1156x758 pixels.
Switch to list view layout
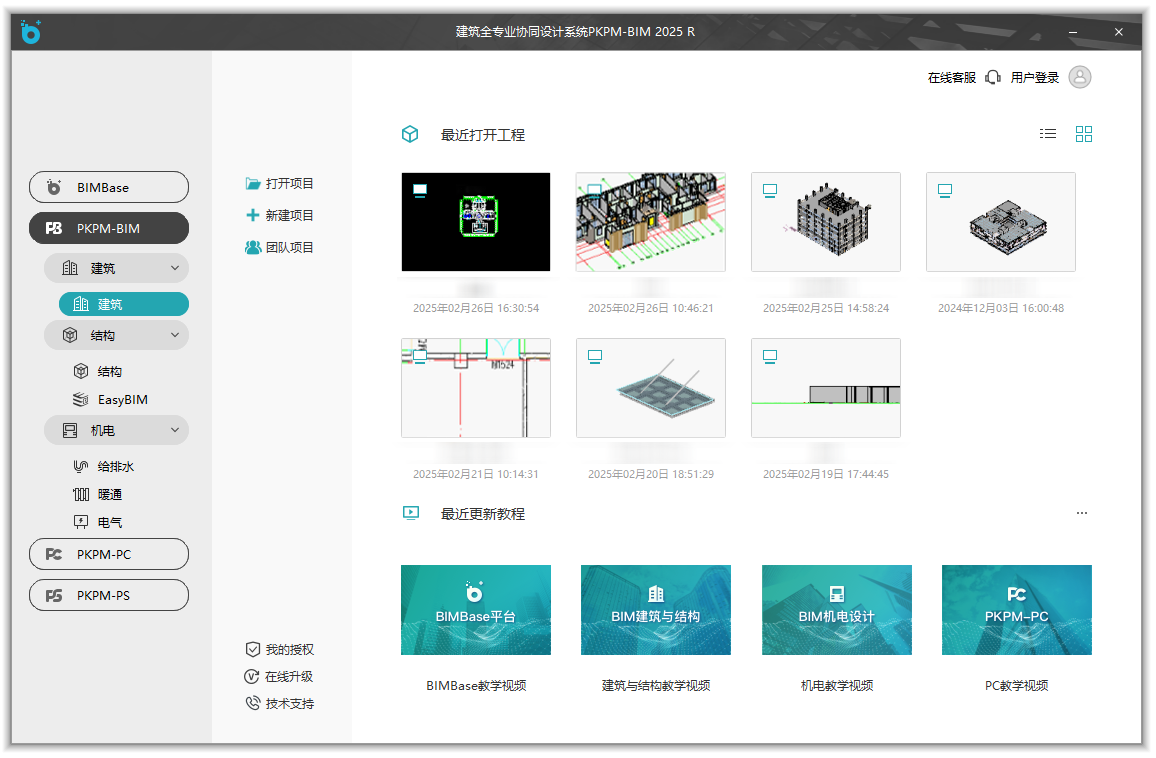(x=1047, y=134)
